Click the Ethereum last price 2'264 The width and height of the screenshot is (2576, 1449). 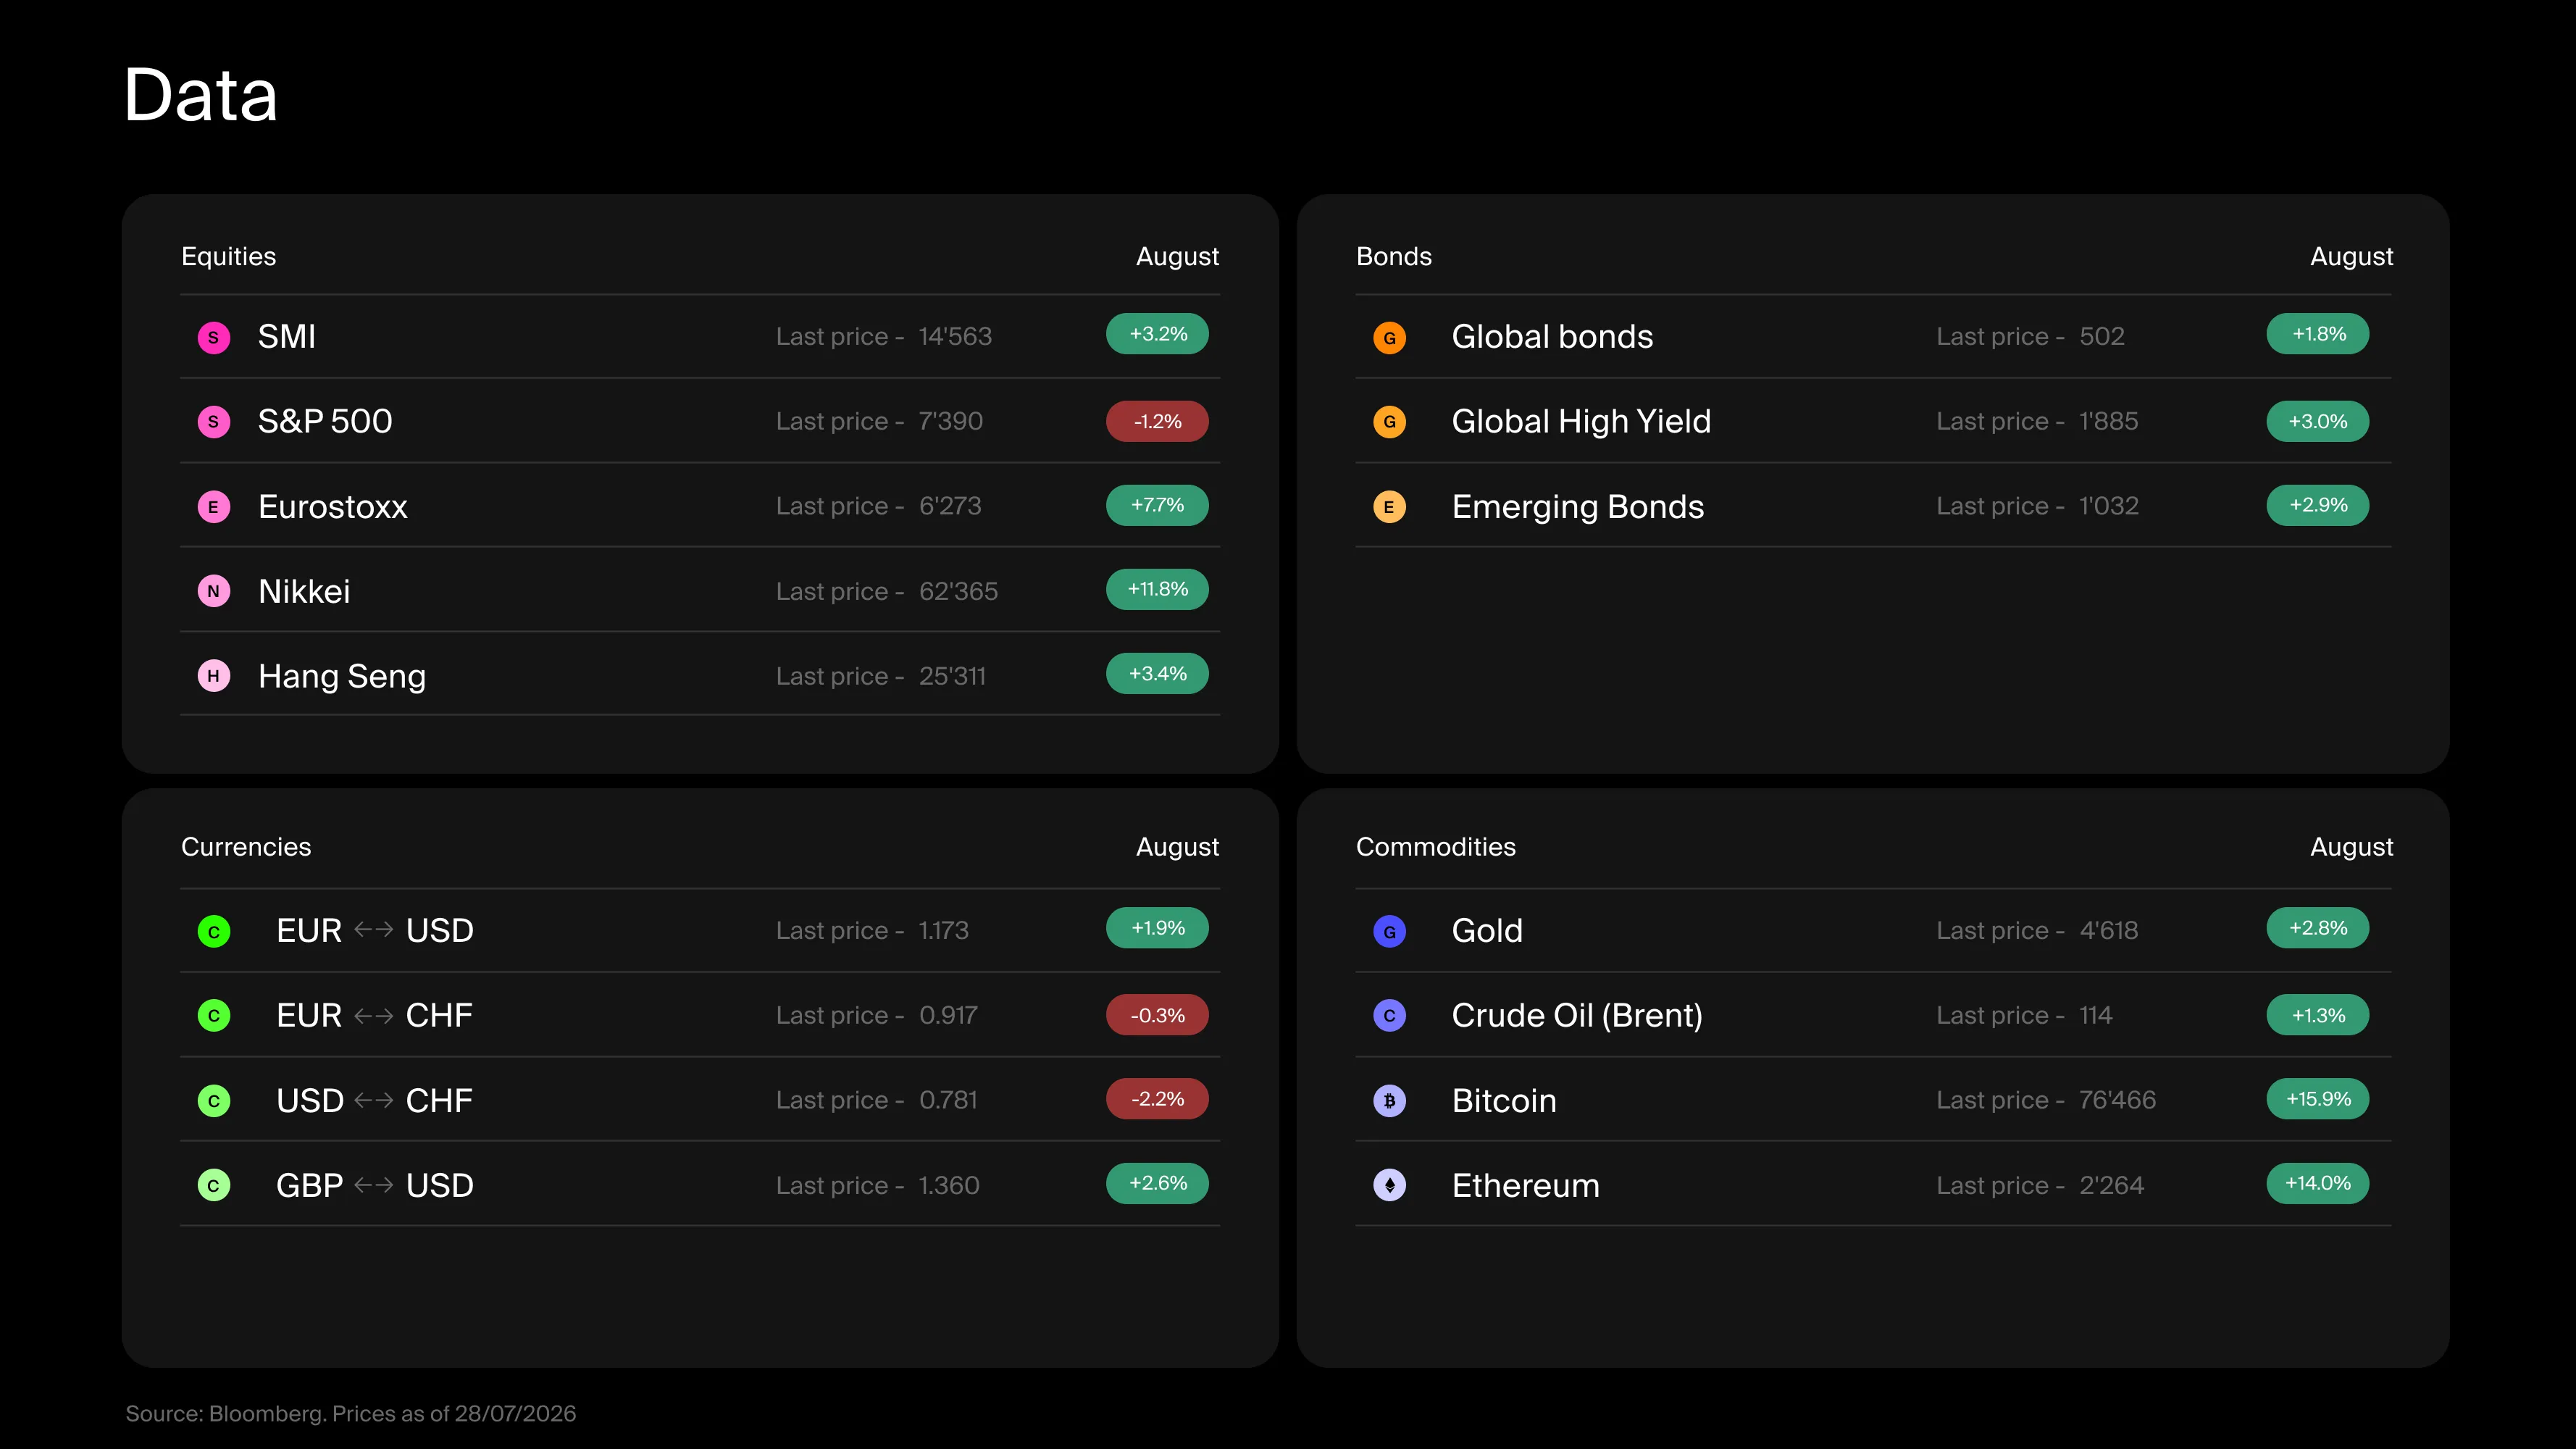click(x=2111, y=1185)
